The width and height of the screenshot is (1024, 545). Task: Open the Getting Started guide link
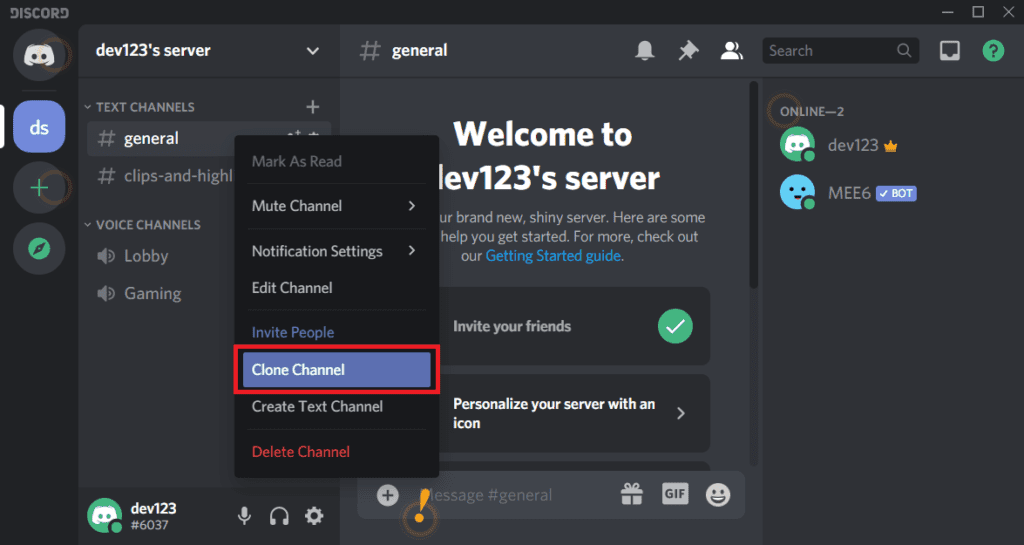[553, 256]
